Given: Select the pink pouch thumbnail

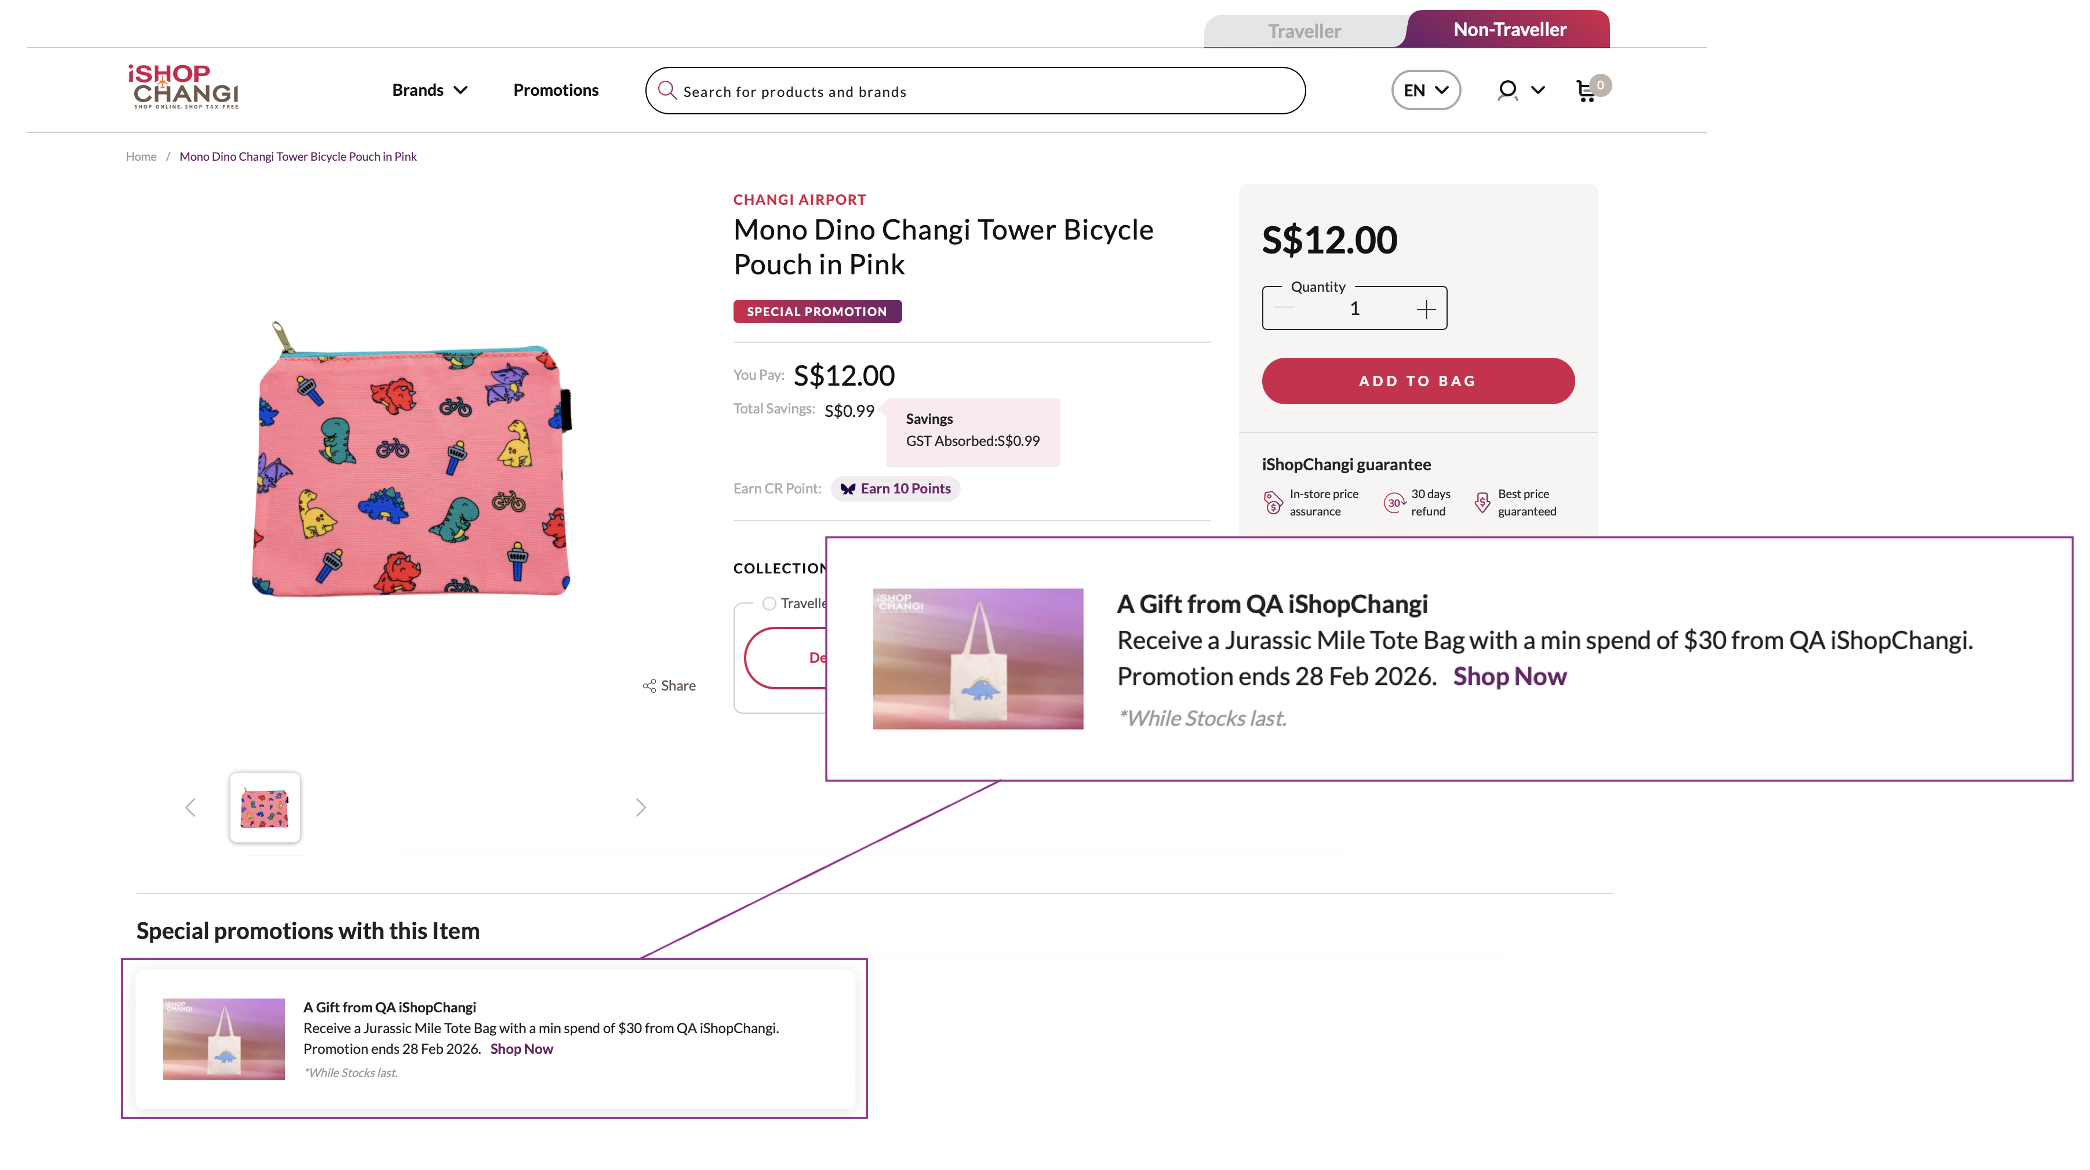Looking at the screenshot, I should (x=265, y=807).
